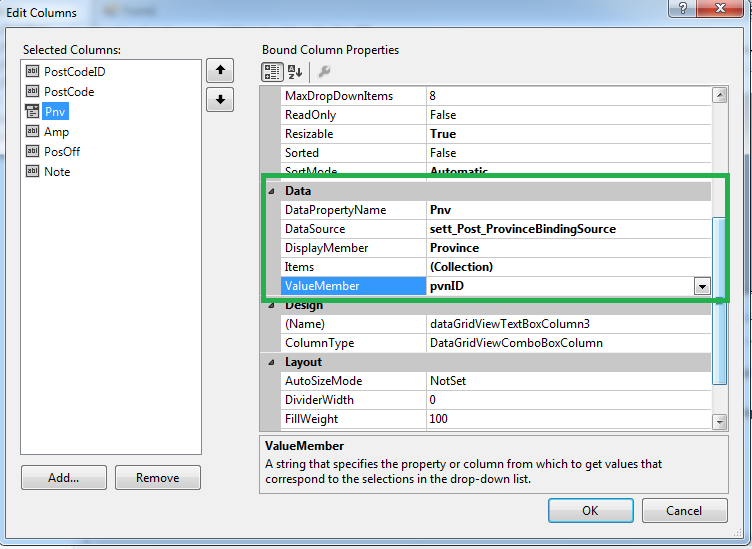This screenshot has width=752, height=549.
Task: Click the Amp column icon
Action: pyautogui.click(x=32, y=131)
